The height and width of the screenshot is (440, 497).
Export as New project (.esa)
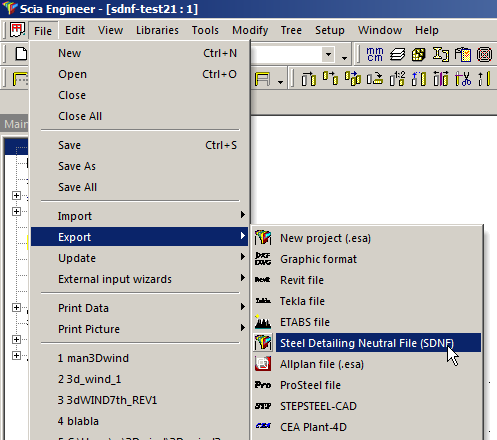point(367,238)
